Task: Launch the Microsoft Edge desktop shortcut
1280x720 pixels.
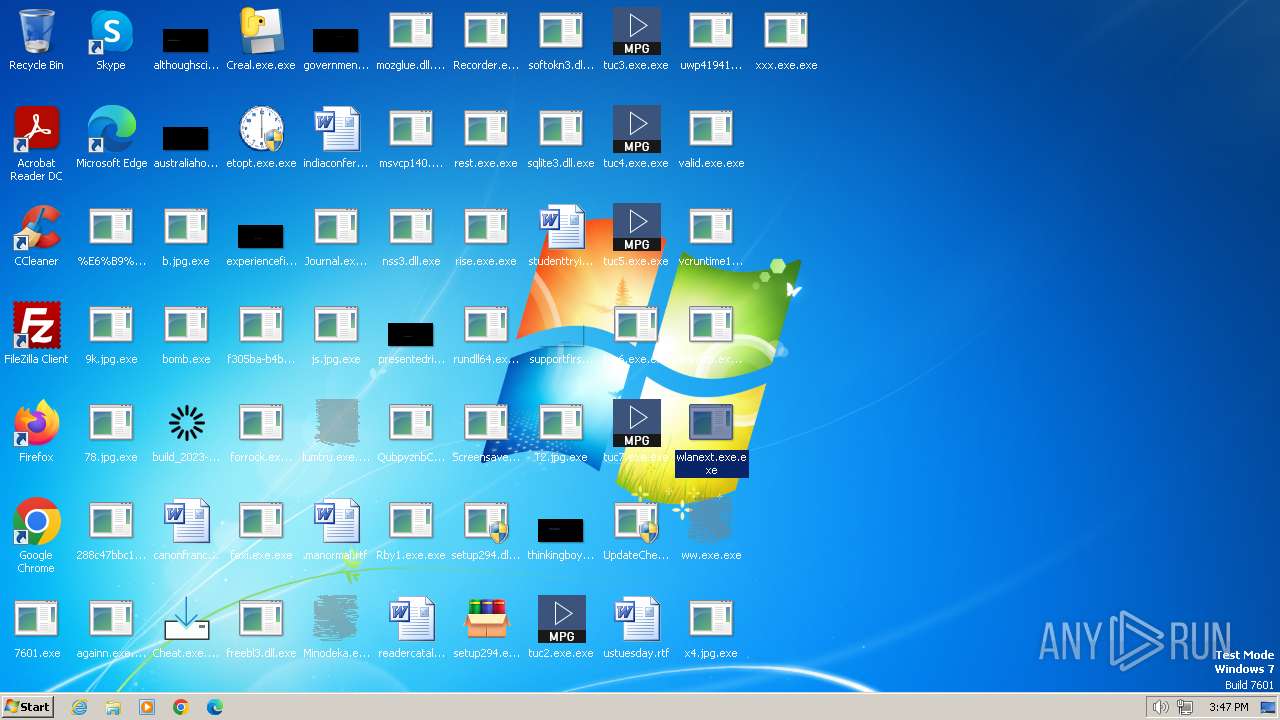Action: pyautogui.click(x=111, y=130)
